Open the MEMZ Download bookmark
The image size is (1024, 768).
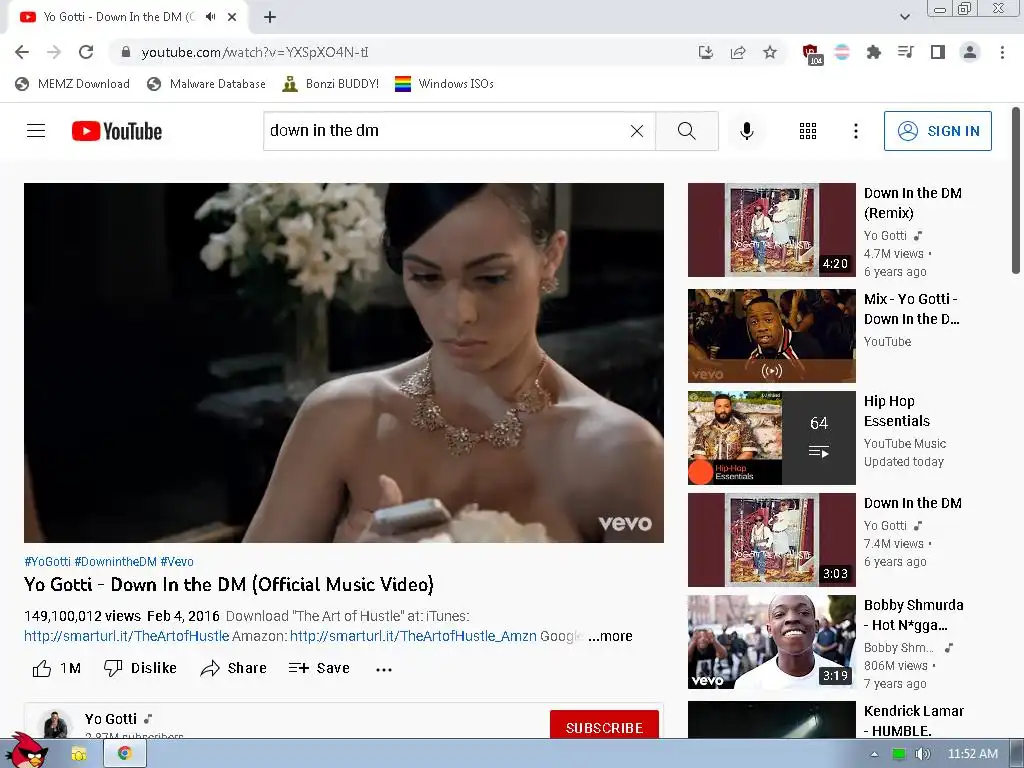[x=73, y=84]
